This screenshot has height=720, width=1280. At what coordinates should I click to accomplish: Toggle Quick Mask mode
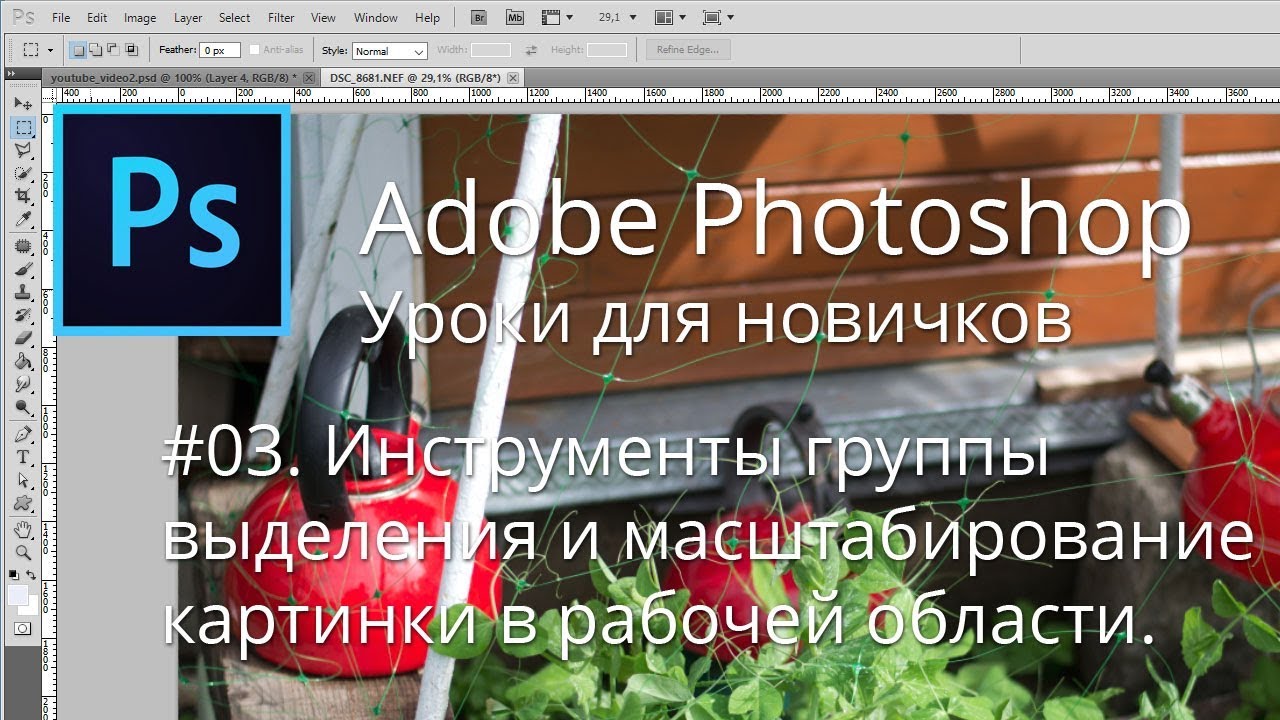[22, 629]
